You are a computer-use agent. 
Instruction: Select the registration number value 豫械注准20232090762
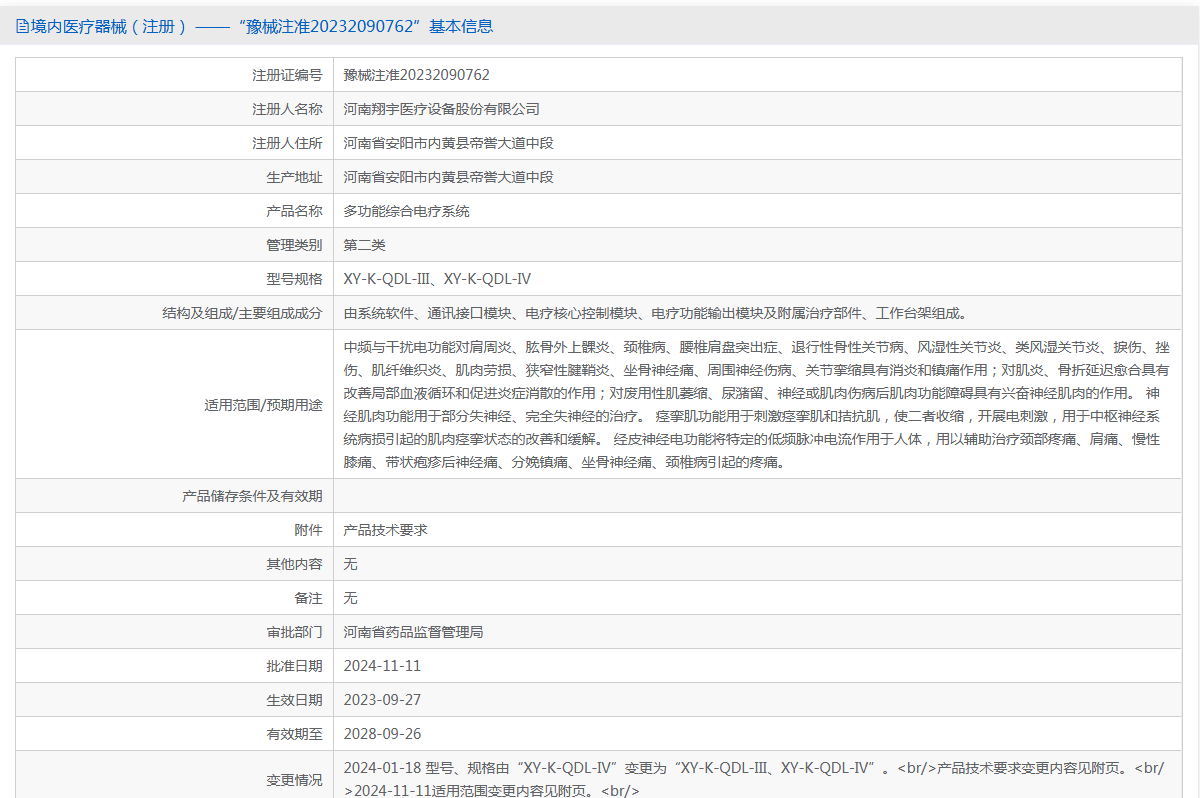(x=416, y=75)
